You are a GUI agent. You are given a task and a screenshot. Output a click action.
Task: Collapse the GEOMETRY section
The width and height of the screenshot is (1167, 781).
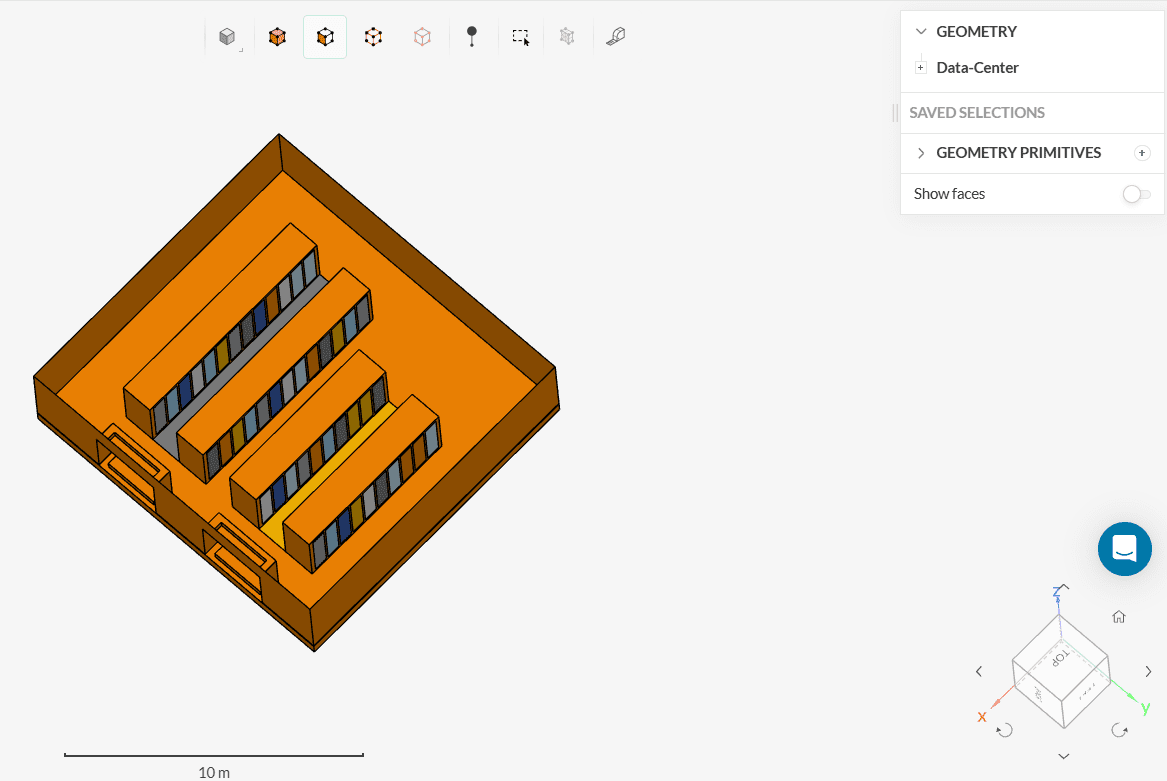[x=921, y=32]
